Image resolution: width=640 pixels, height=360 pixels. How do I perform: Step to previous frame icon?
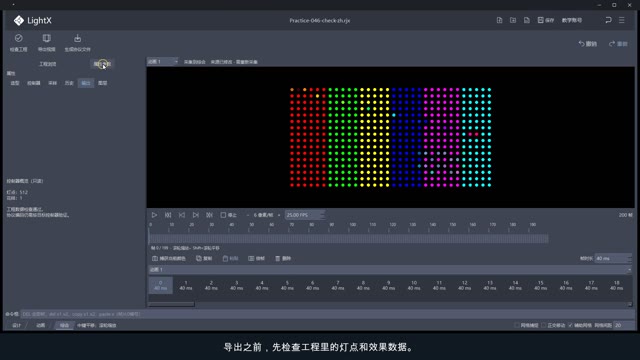182,215
